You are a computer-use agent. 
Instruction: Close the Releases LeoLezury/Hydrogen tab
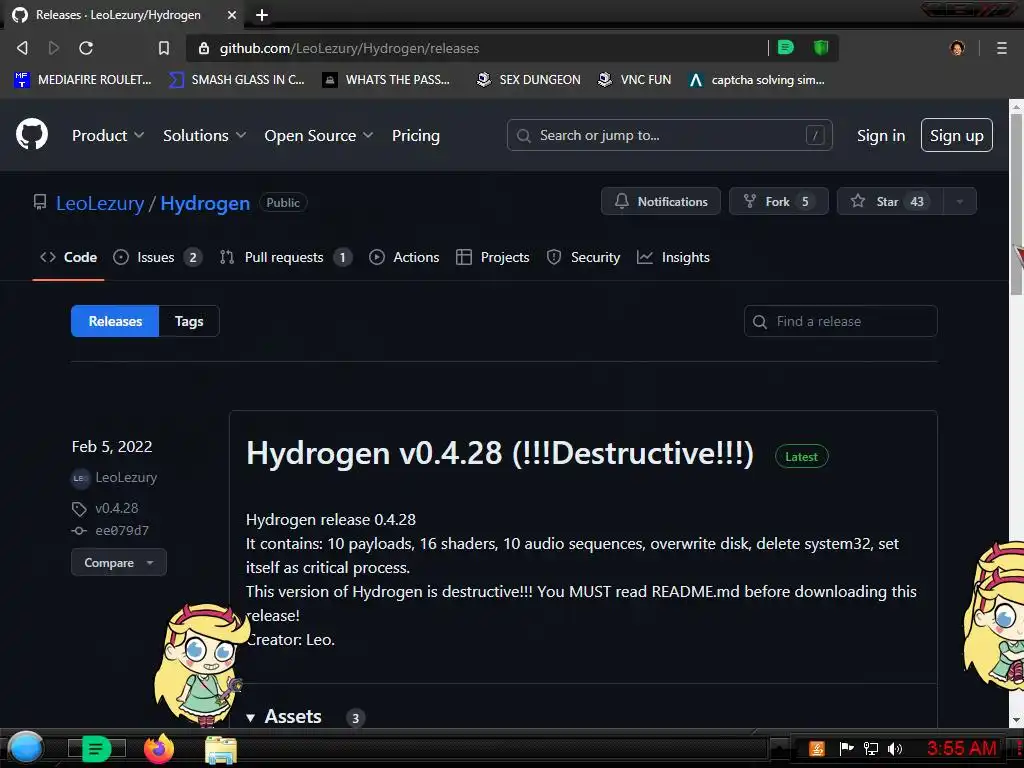(x=231, y=15)
